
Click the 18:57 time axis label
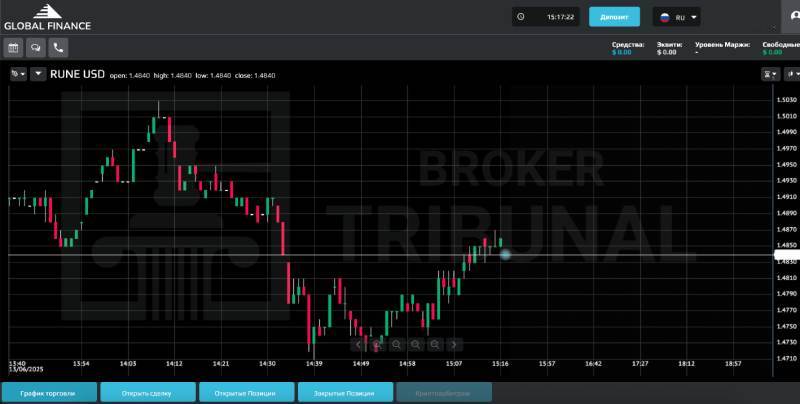(x=733, y=364)
